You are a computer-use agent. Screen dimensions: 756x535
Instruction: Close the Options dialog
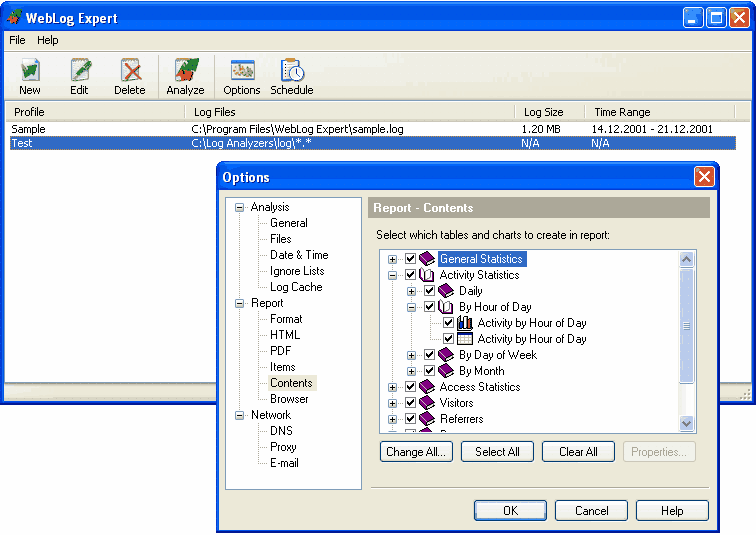pyautogui.click(x=704, y=176)
